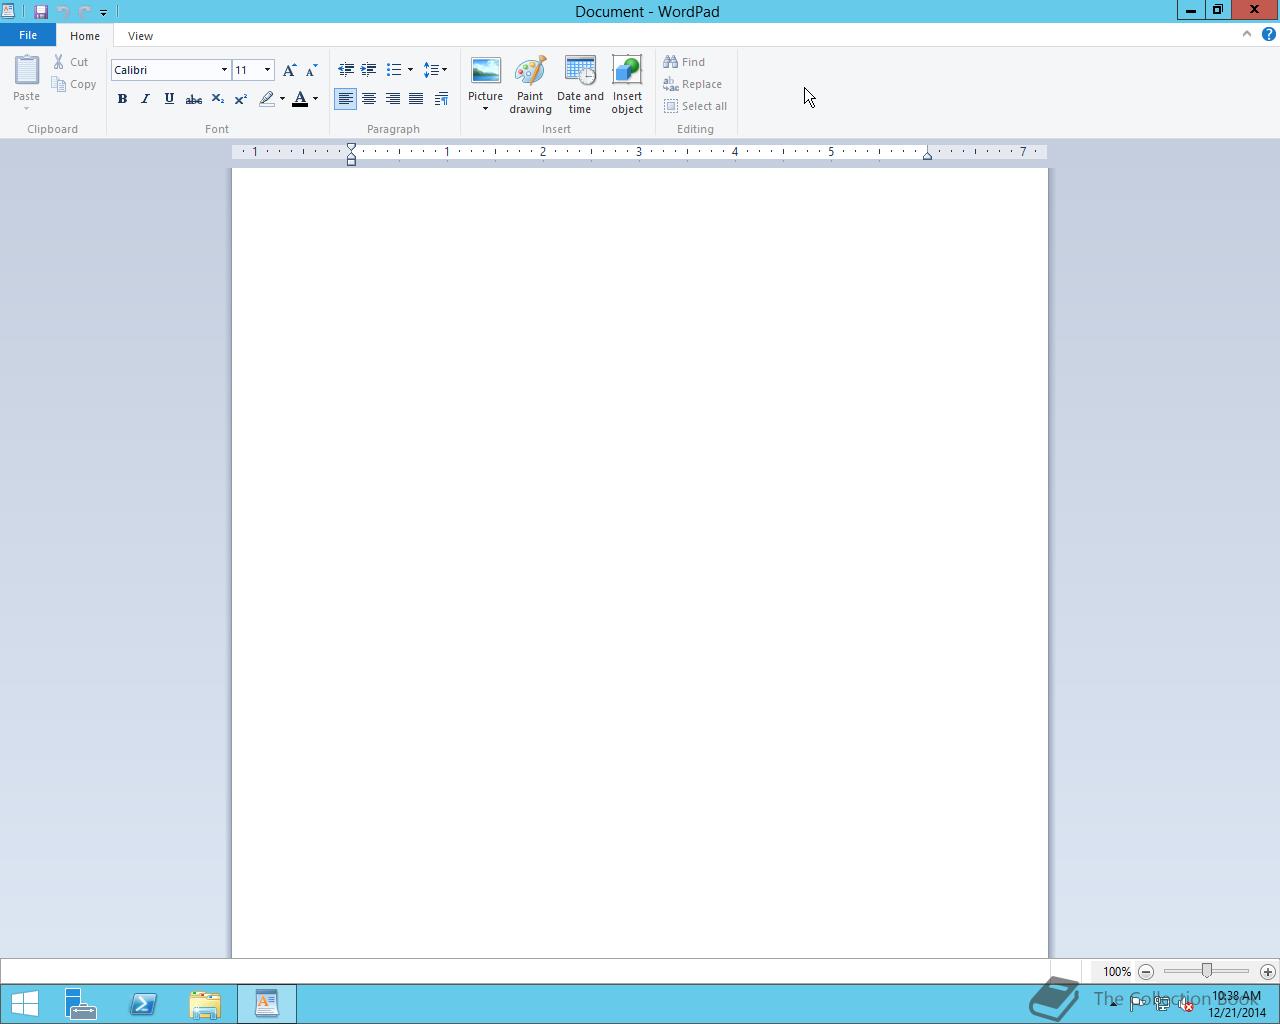The image size is (1280, 1024).
Task: Toggle Italic formatting
Action: 145,99
